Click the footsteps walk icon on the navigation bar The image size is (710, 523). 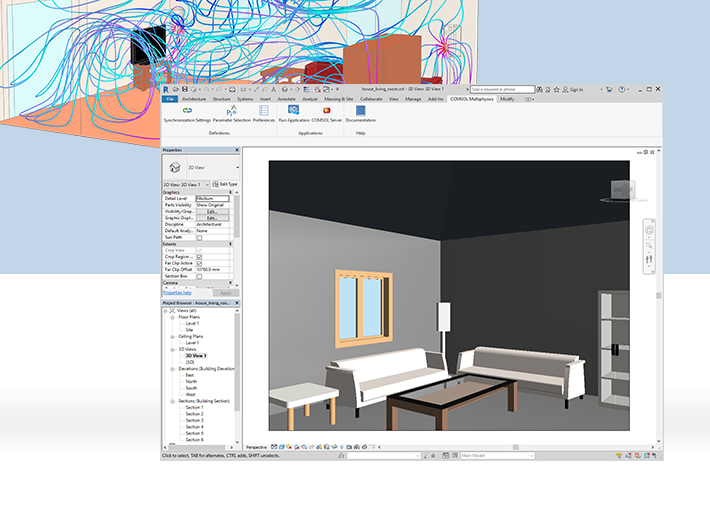coord(649,259)
